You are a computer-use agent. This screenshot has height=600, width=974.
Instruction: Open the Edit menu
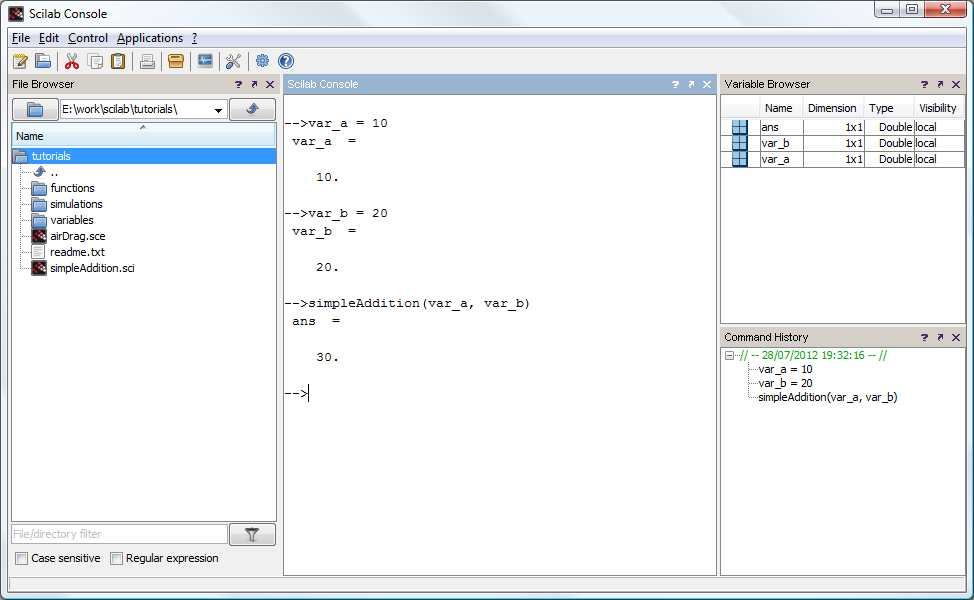(x=48, y=38)
